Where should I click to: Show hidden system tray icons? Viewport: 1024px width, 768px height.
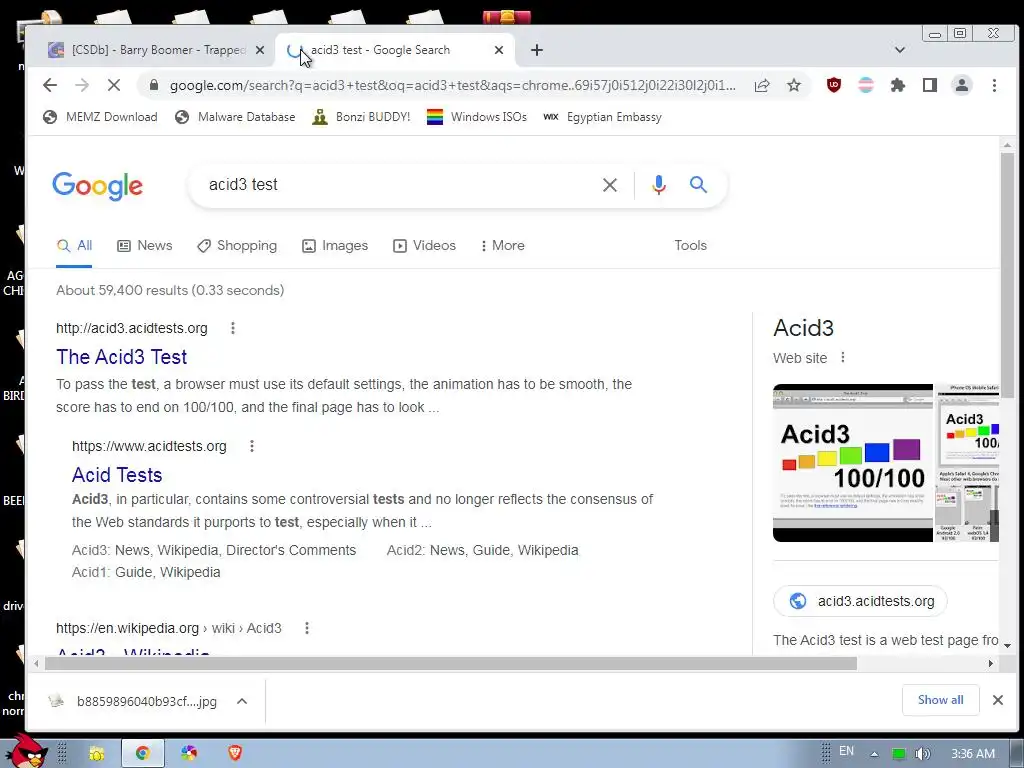point(874,754)
